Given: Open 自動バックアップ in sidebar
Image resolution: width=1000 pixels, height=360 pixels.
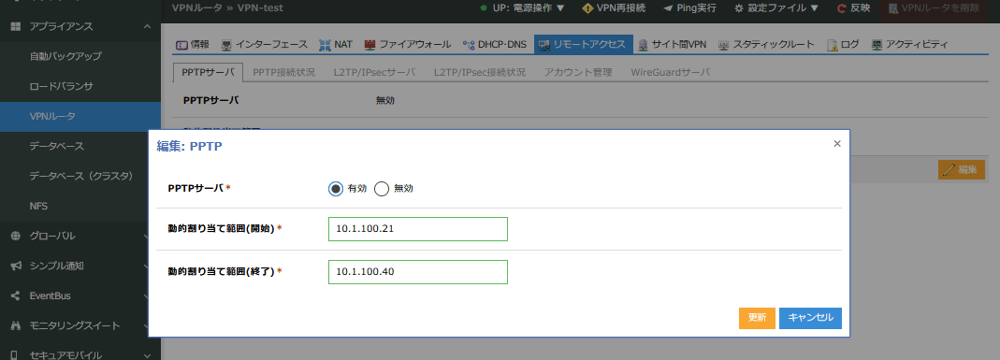Looking at the screenshot, I should coord(80,56).
